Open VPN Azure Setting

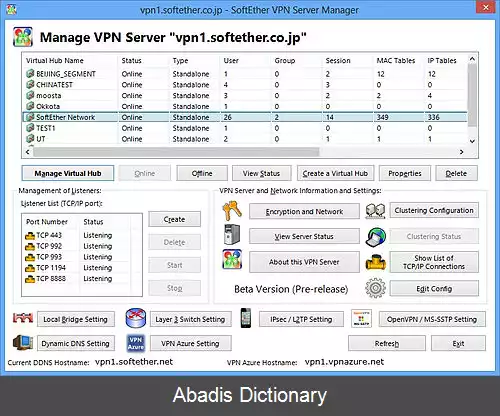click(x=190, y=343)
